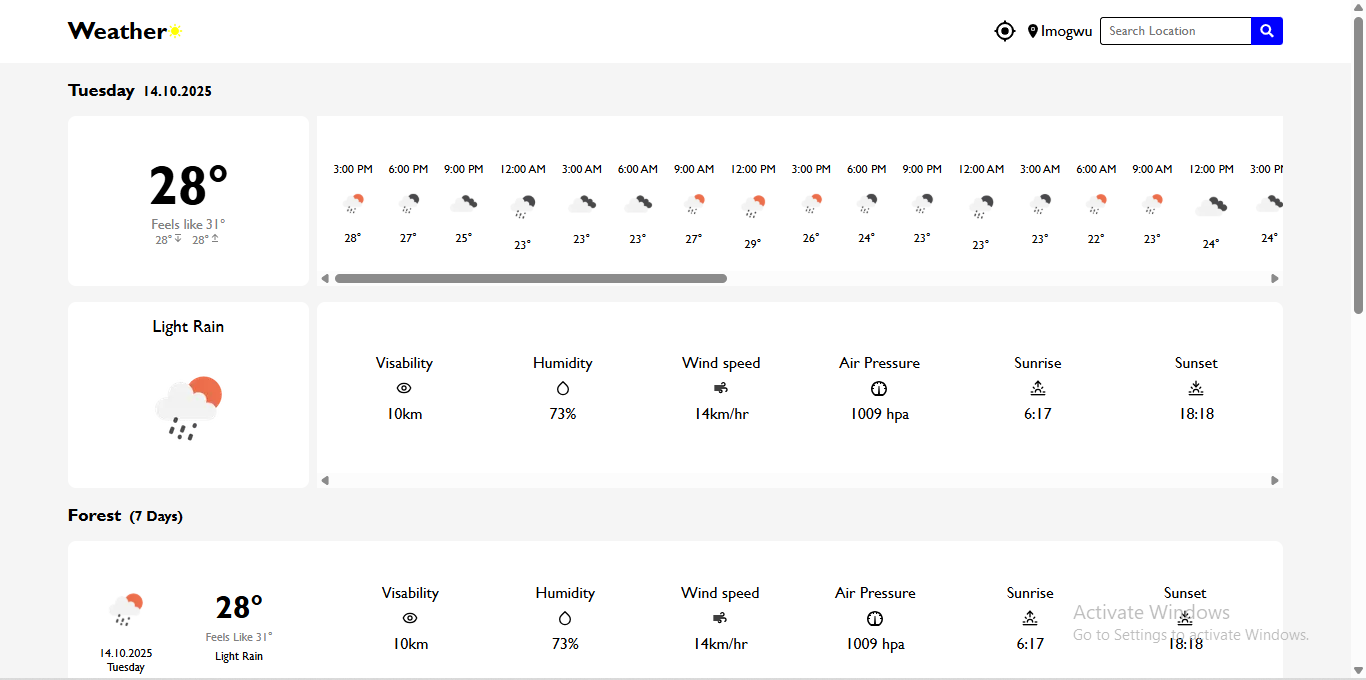Click the 18:18 sunset time in today's panel
This screenshot has height=680, width=1366.
(x=1196, y=414)
